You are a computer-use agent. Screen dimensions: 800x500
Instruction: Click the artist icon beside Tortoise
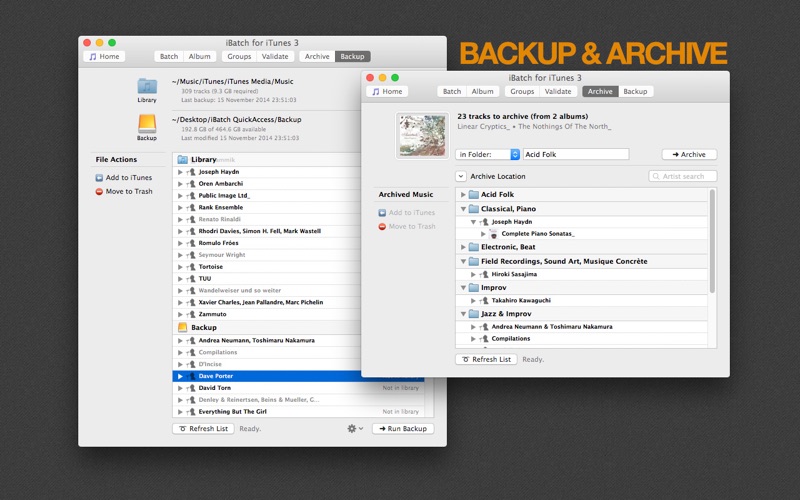pyautogui.click(x=191, y=267)
